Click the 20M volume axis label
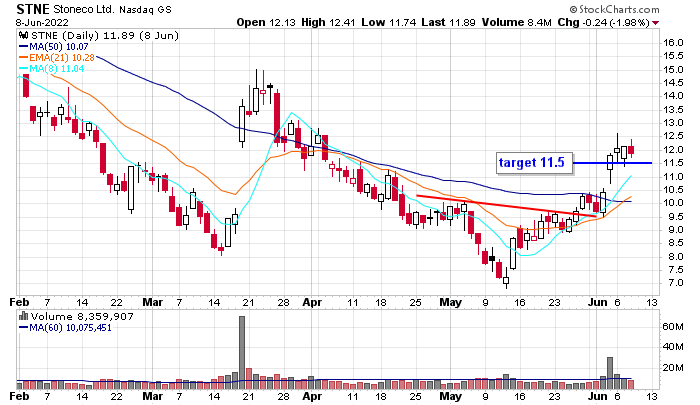The width and height of the screenshot is (700, 405). click(673, 368)
